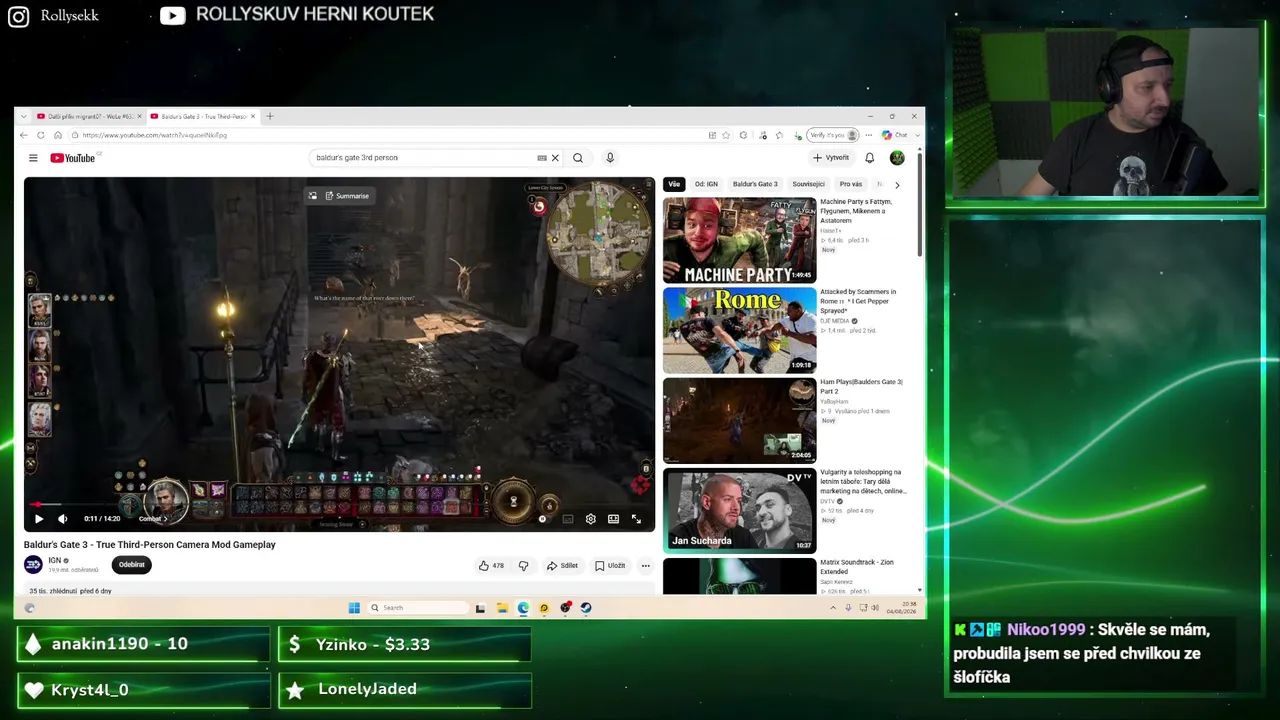Show hidden system tray icons chevron
The width and height of the screenshot is (1280, 720).
833,608
